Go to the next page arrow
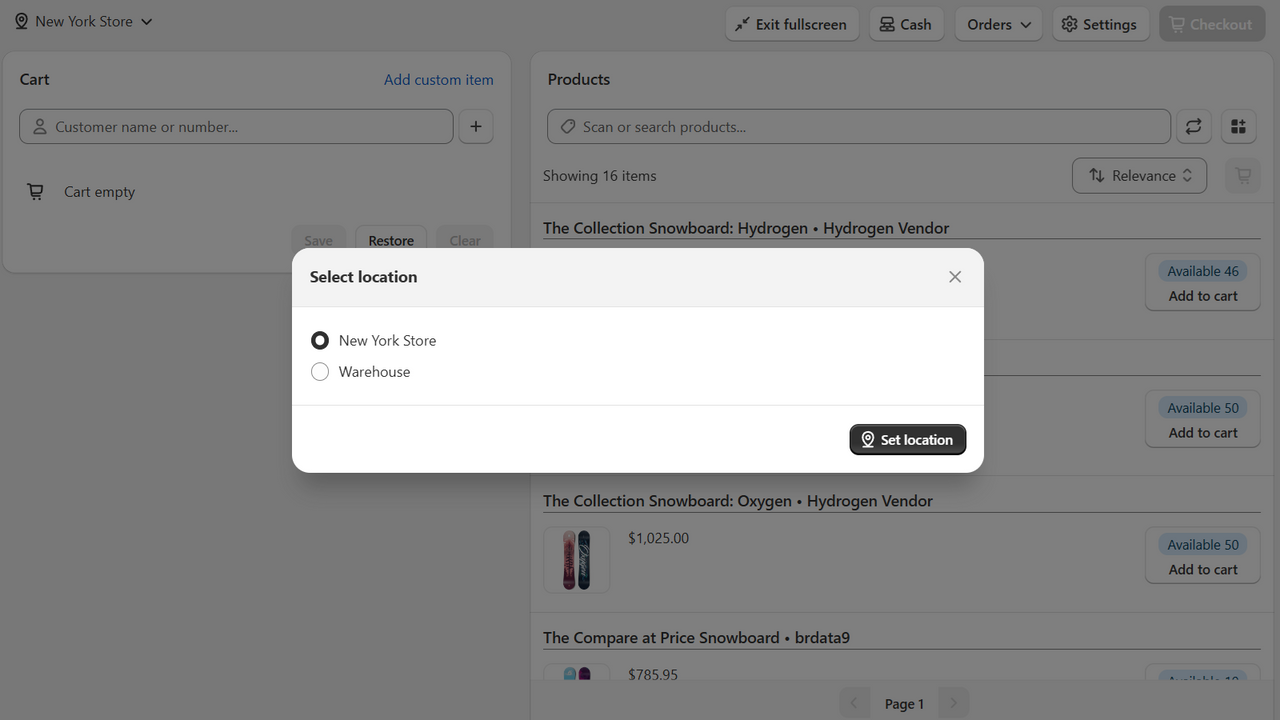Screen dimensions: 1280x720 coord(954,703)
